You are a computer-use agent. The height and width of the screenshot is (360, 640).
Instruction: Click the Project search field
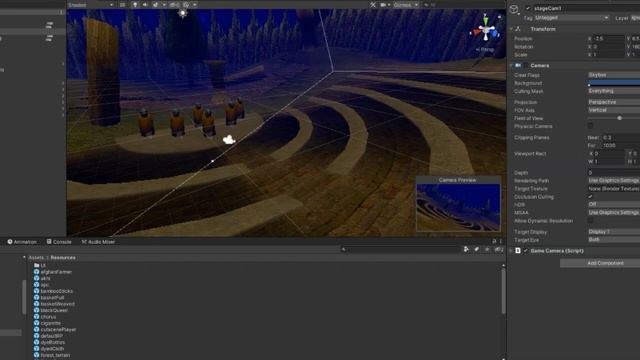400,249
